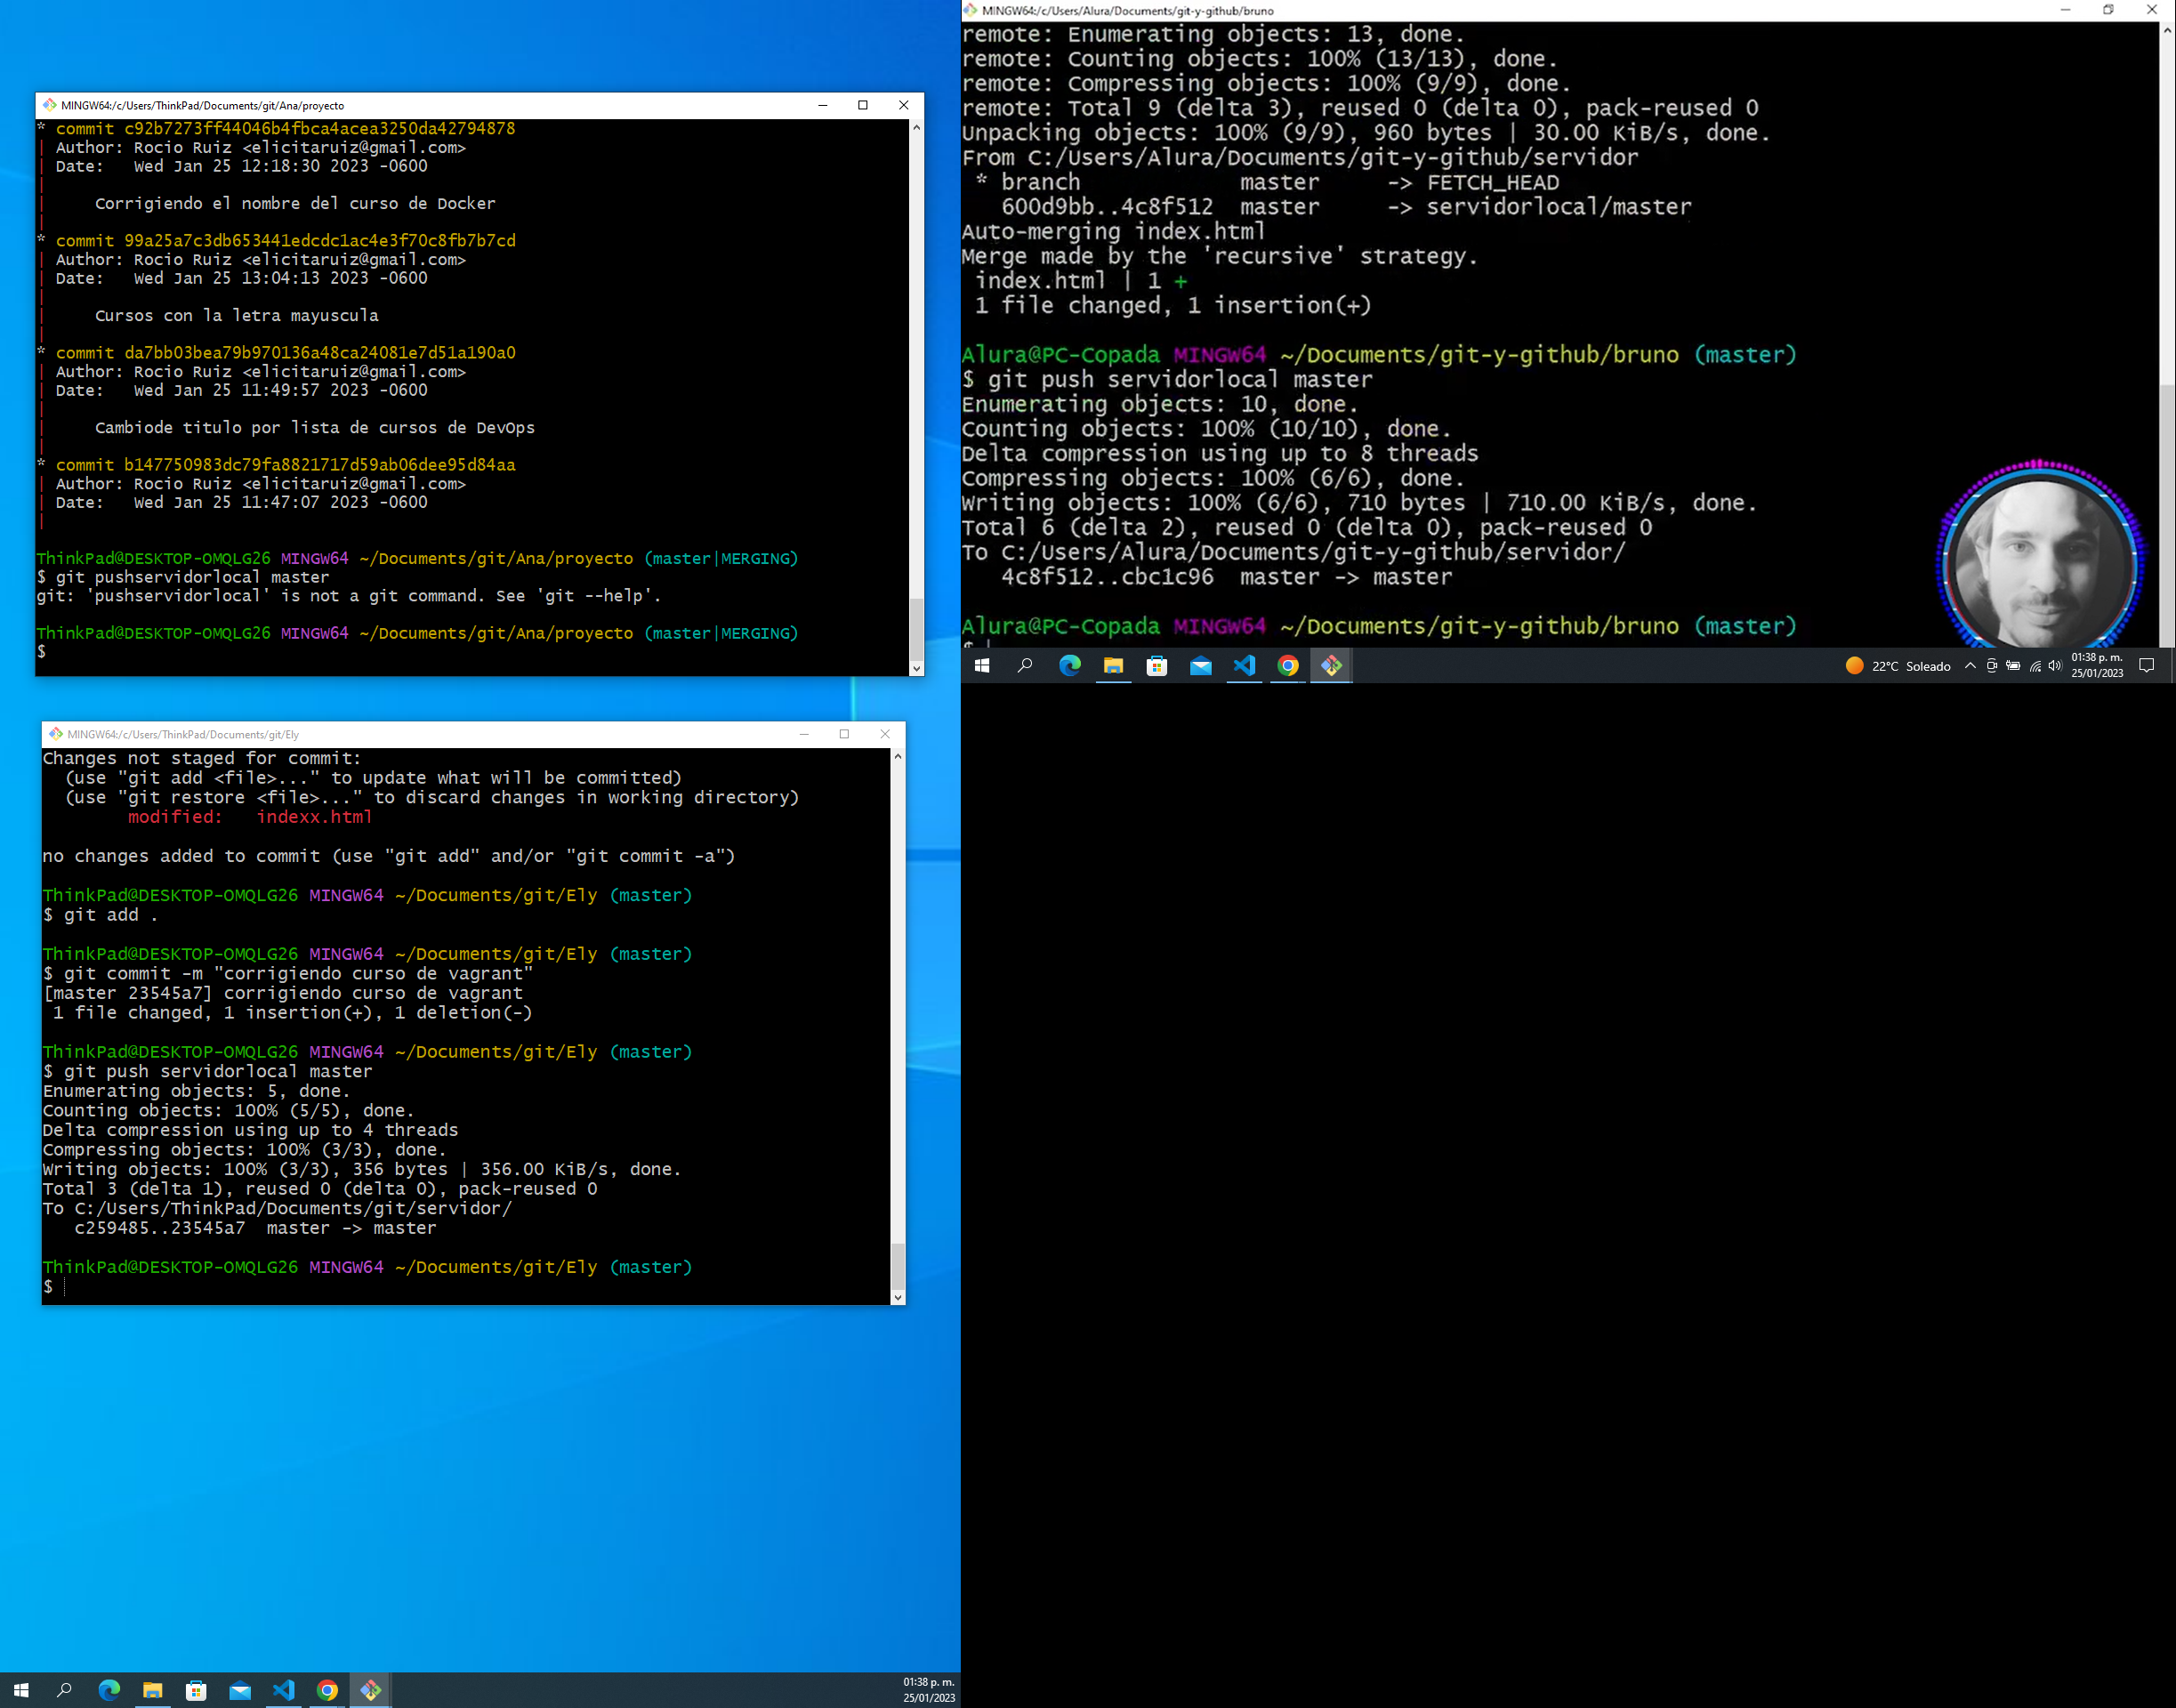Close the Ana/proyecto terminal window

904,105
